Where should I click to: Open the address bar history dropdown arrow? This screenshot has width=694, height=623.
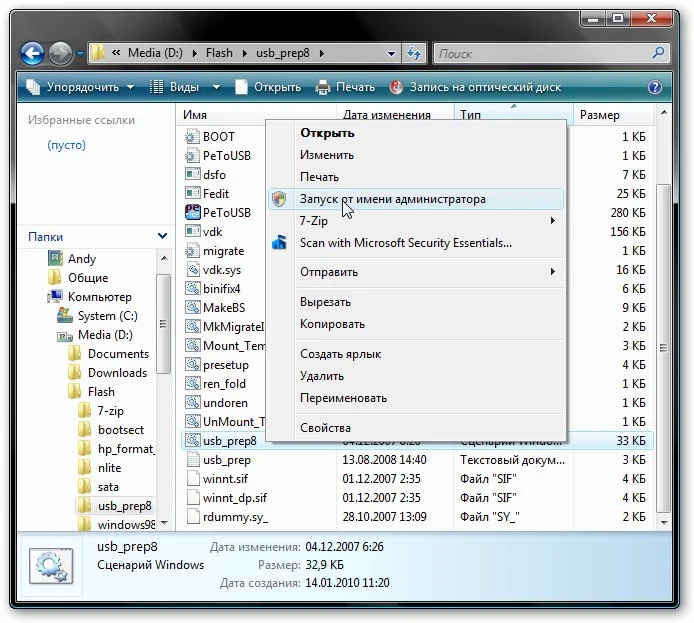[x=391, y=54]
